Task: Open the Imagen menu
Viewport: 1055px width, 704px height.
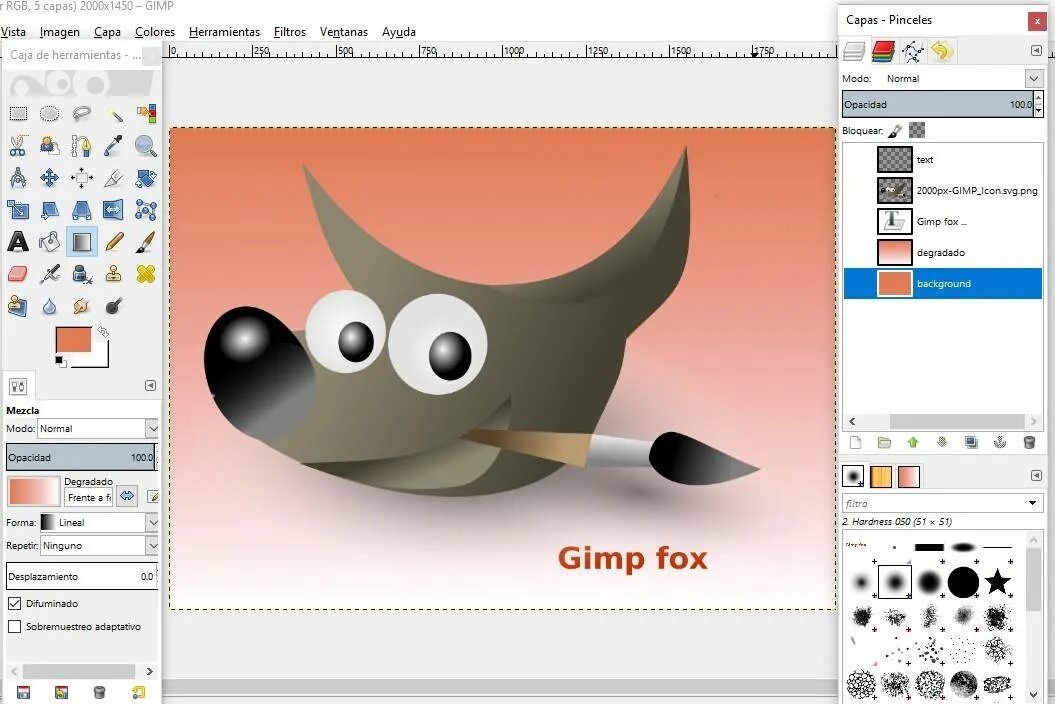Action: click(59, 32)
